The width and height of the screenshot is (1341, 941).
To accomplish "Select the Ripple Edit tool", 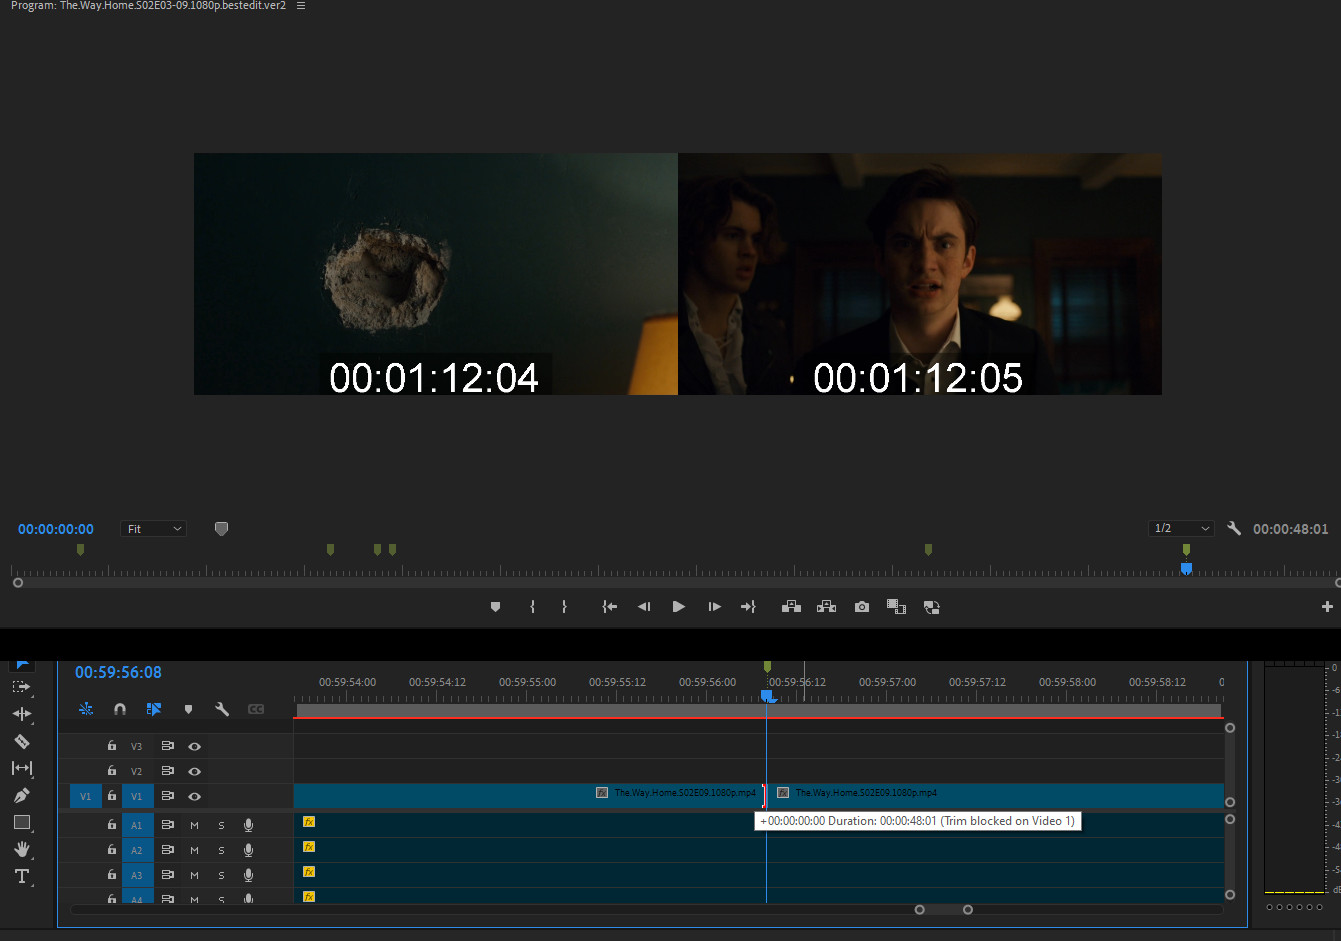I will (x=21, y=714).
